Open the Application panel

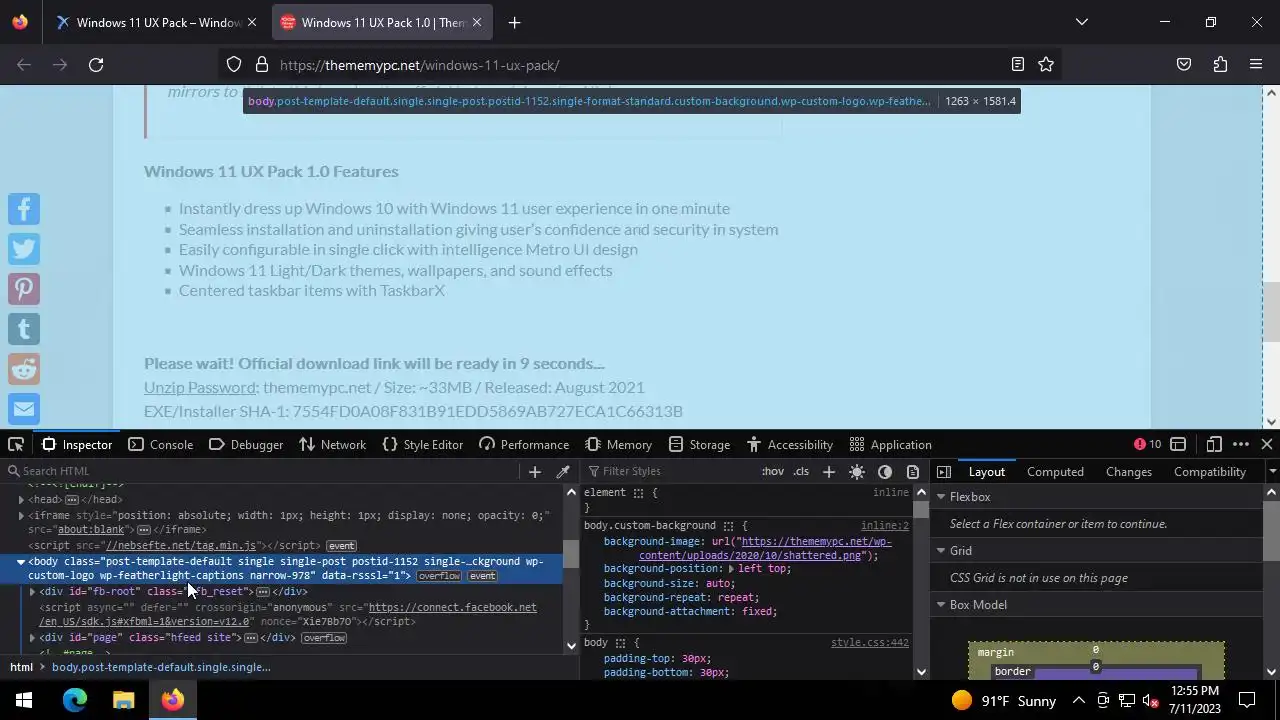point(890,444)
